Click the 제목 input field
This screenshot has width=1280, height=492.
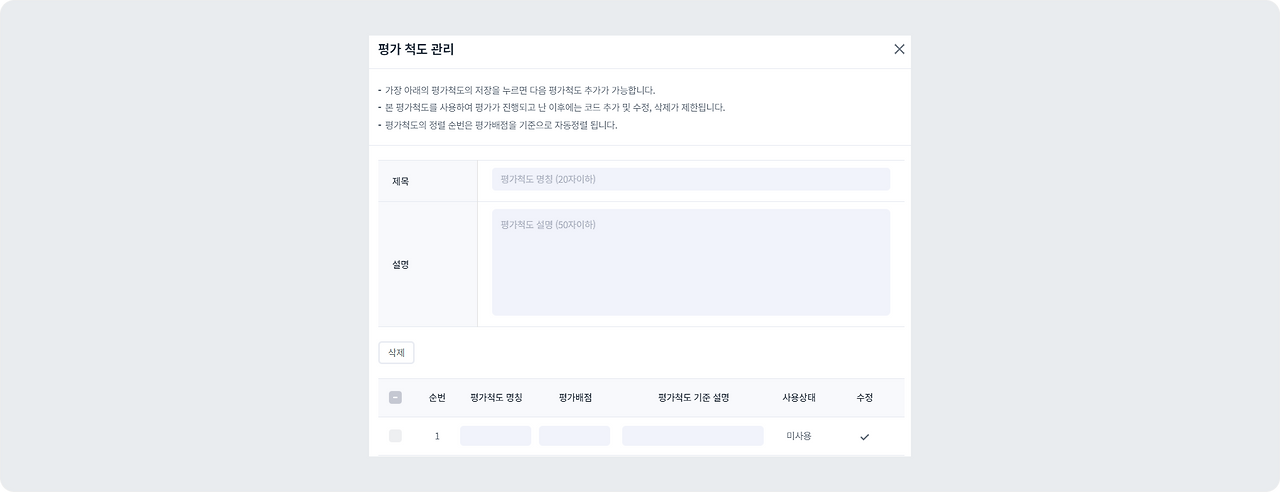(x=691, y=179)
